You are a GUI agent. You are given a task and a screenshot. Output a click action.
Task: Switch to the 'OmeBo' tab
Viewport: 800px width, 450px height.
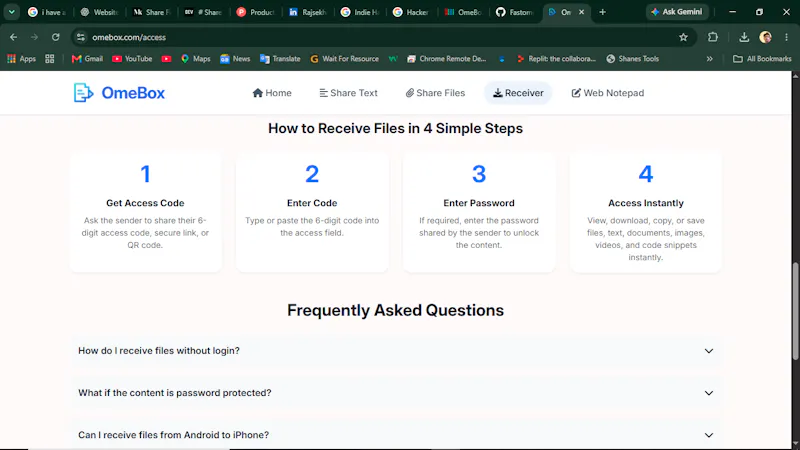[464, 12]
